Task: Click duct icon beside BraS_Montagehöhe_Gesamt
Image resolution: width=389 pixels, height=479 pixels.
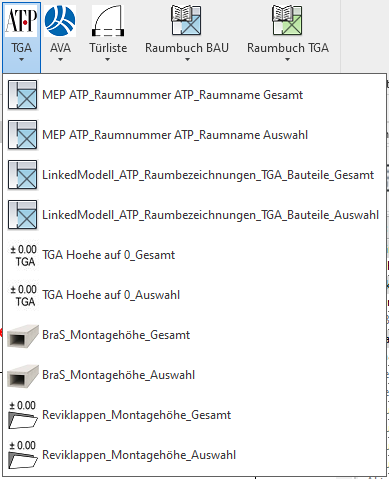Action: pos(23,336)
